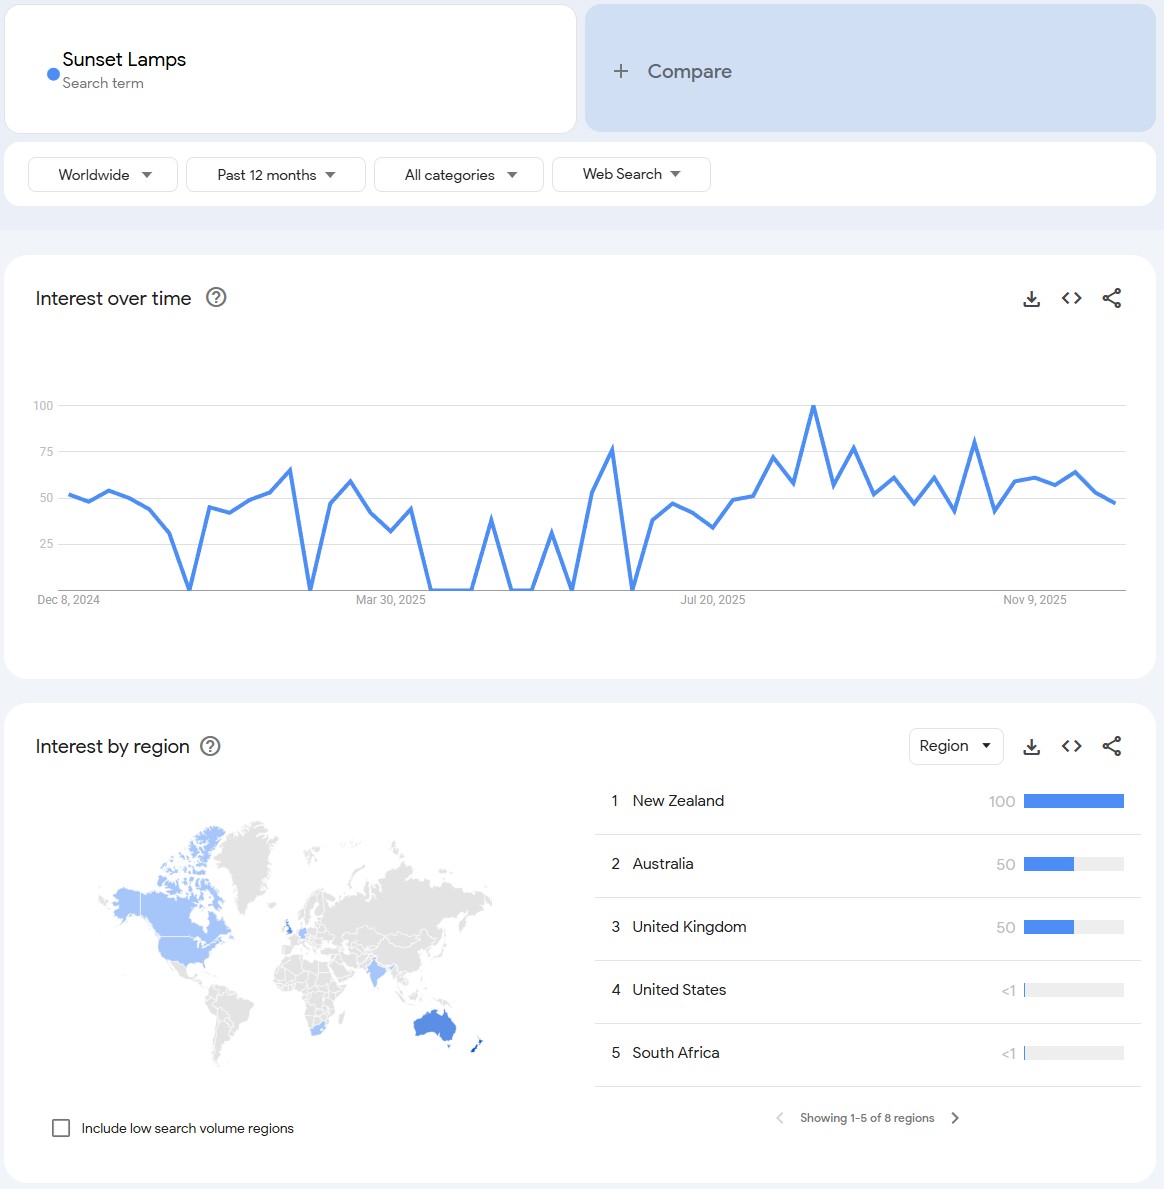Open help for Interest by region

click(x=210, y=746)
